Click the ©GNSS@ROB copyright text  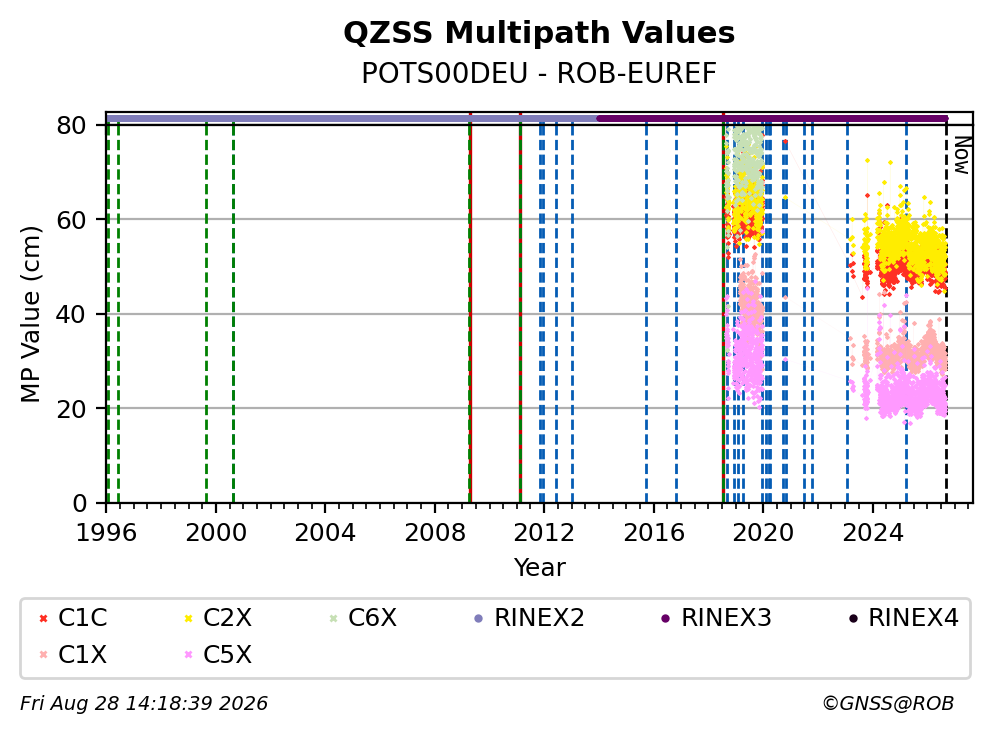(x=888, y=703)
